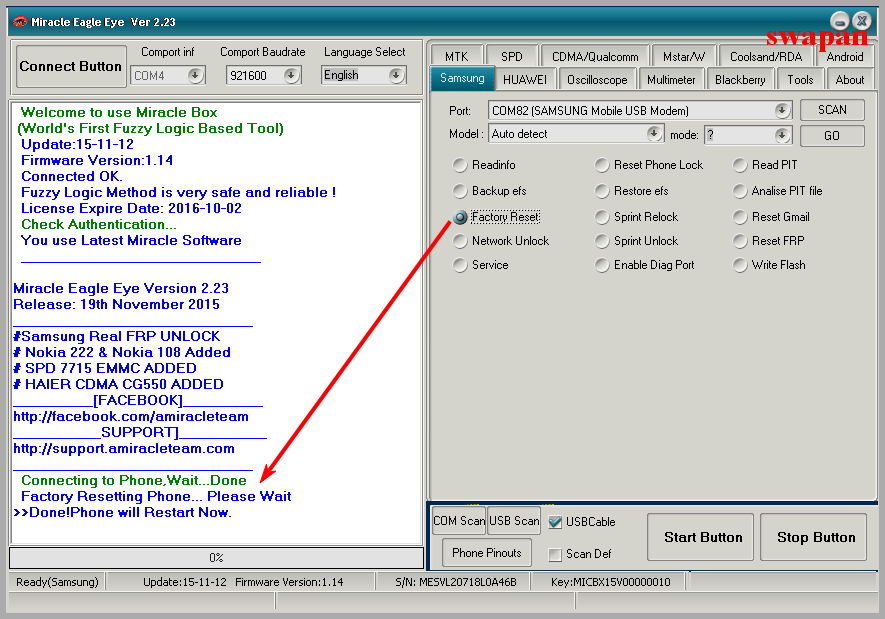885x619 pixels.
Task: Open the Multimeter tab
Action: (671, 80)
